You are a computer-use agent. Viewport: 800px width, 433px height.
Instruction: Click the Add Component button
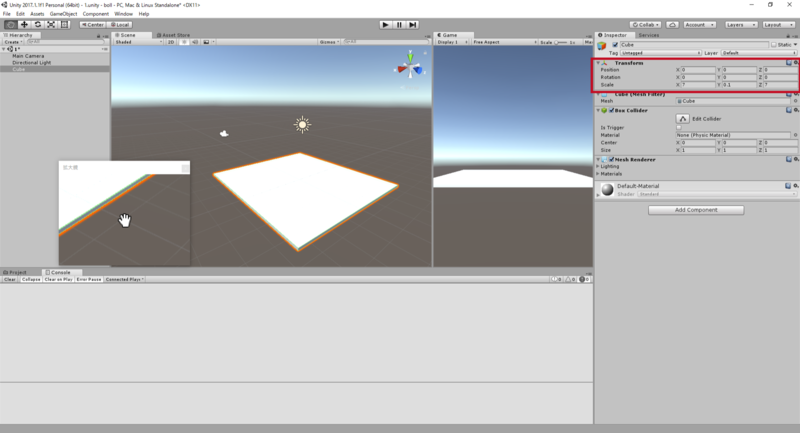point(696,210)
